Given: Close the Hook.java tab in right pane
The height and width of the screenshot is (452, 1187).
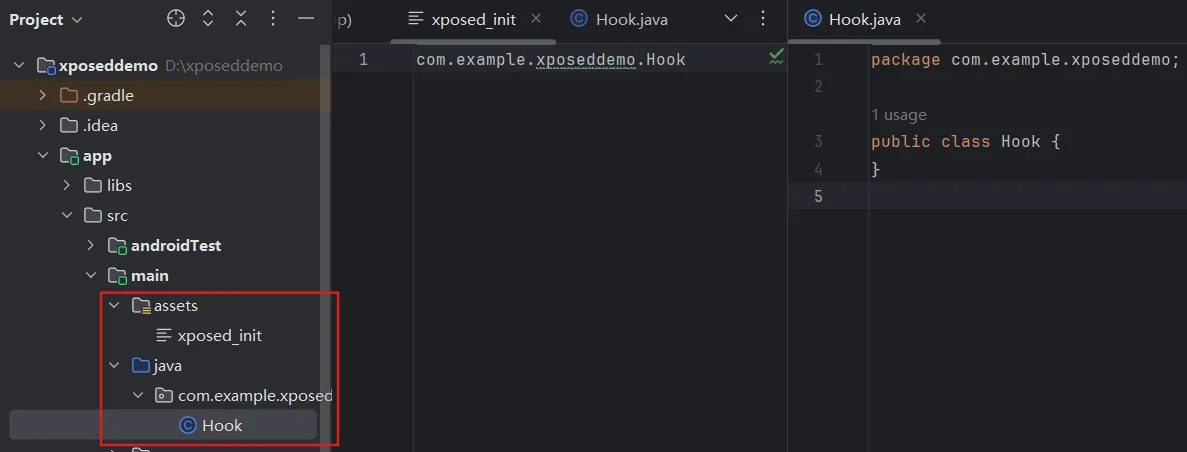Looking at the screenshot, I should (x=920, y=18).
